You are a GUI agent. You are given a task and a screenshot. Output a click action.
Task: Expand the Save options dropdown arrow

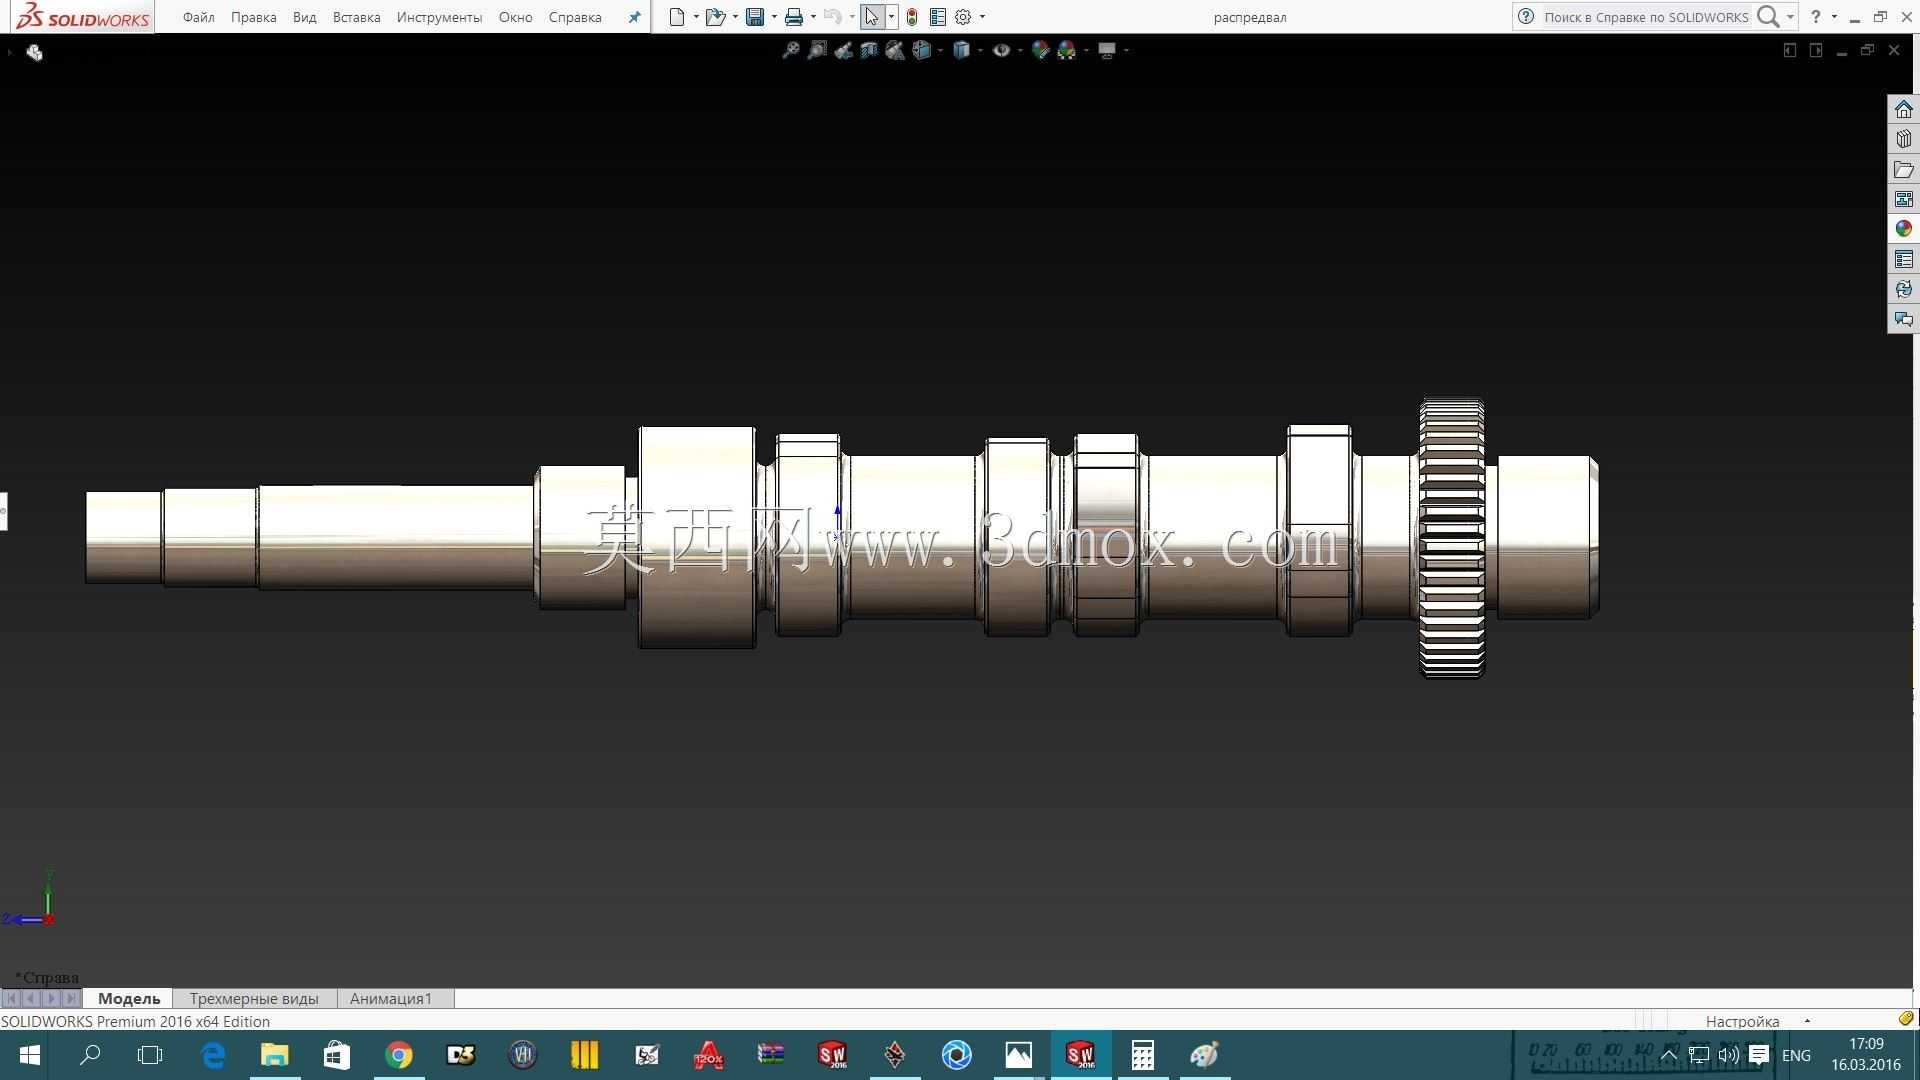pos(774,17)
